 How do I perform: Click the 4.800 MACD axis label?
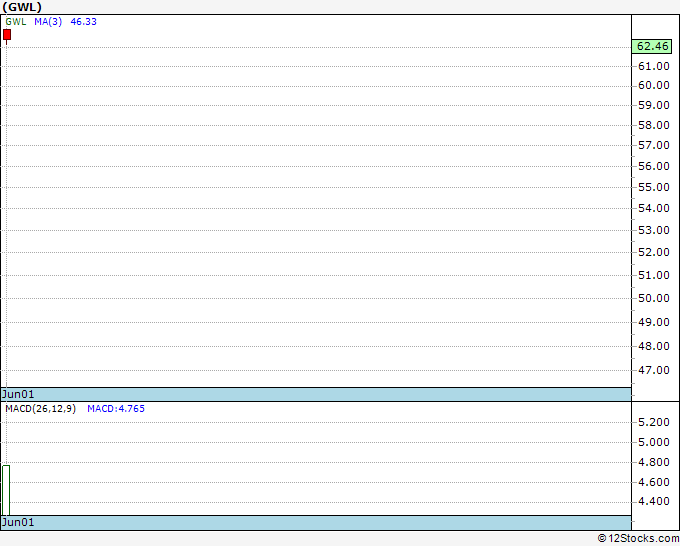654,462
